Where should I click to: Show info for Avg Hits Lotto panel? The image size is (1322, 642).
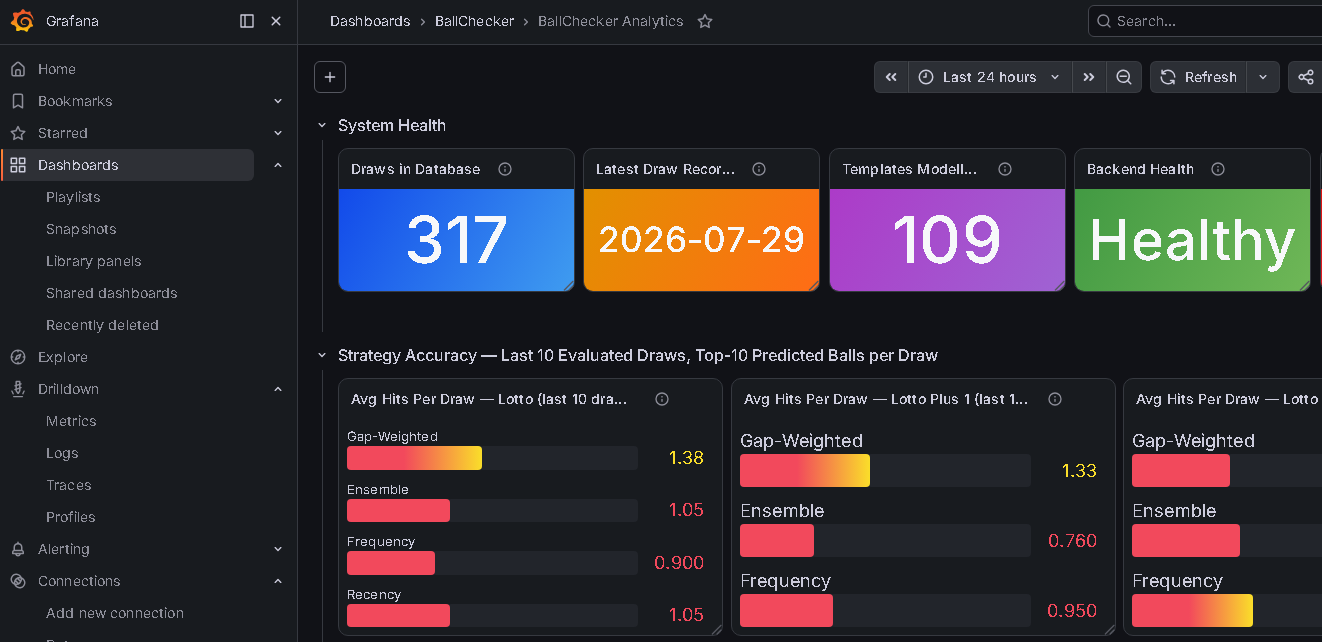[x=662, y=399]
